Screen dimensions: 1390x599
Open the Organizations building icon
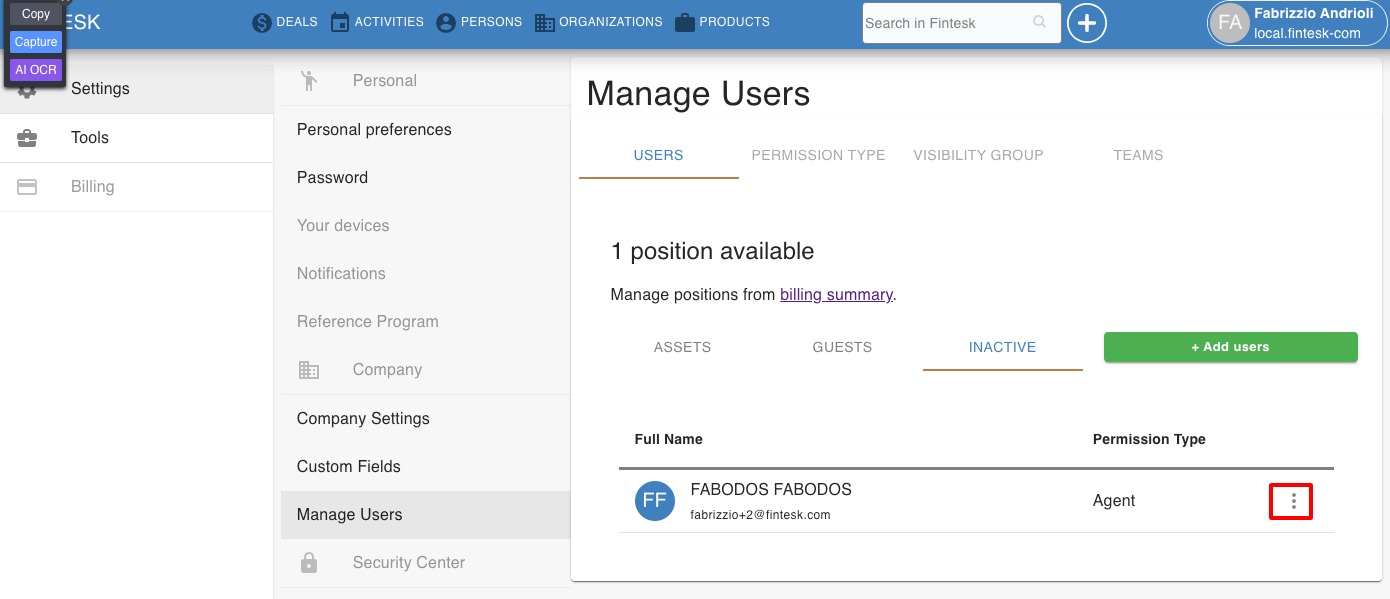click(x=545, y=22)
